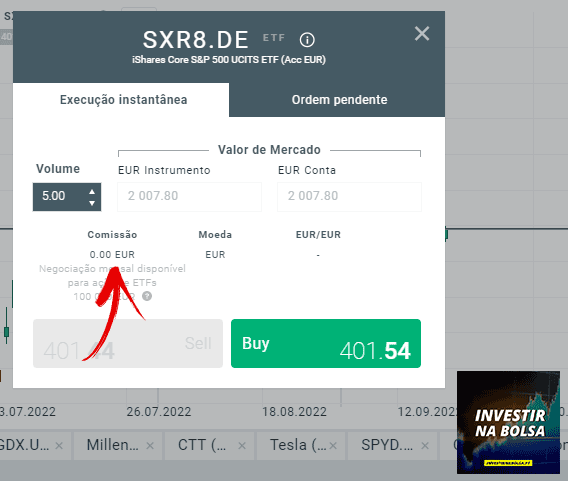Close the Tesla chart tab

coord(333,446)
